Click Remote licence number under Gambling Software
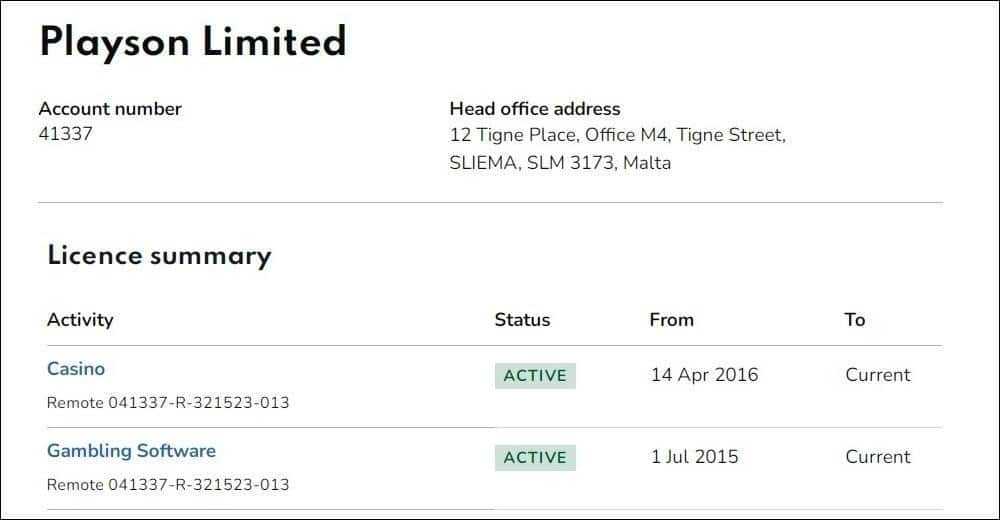Viewport: 1000px width, 520px height. coord(168,484)
